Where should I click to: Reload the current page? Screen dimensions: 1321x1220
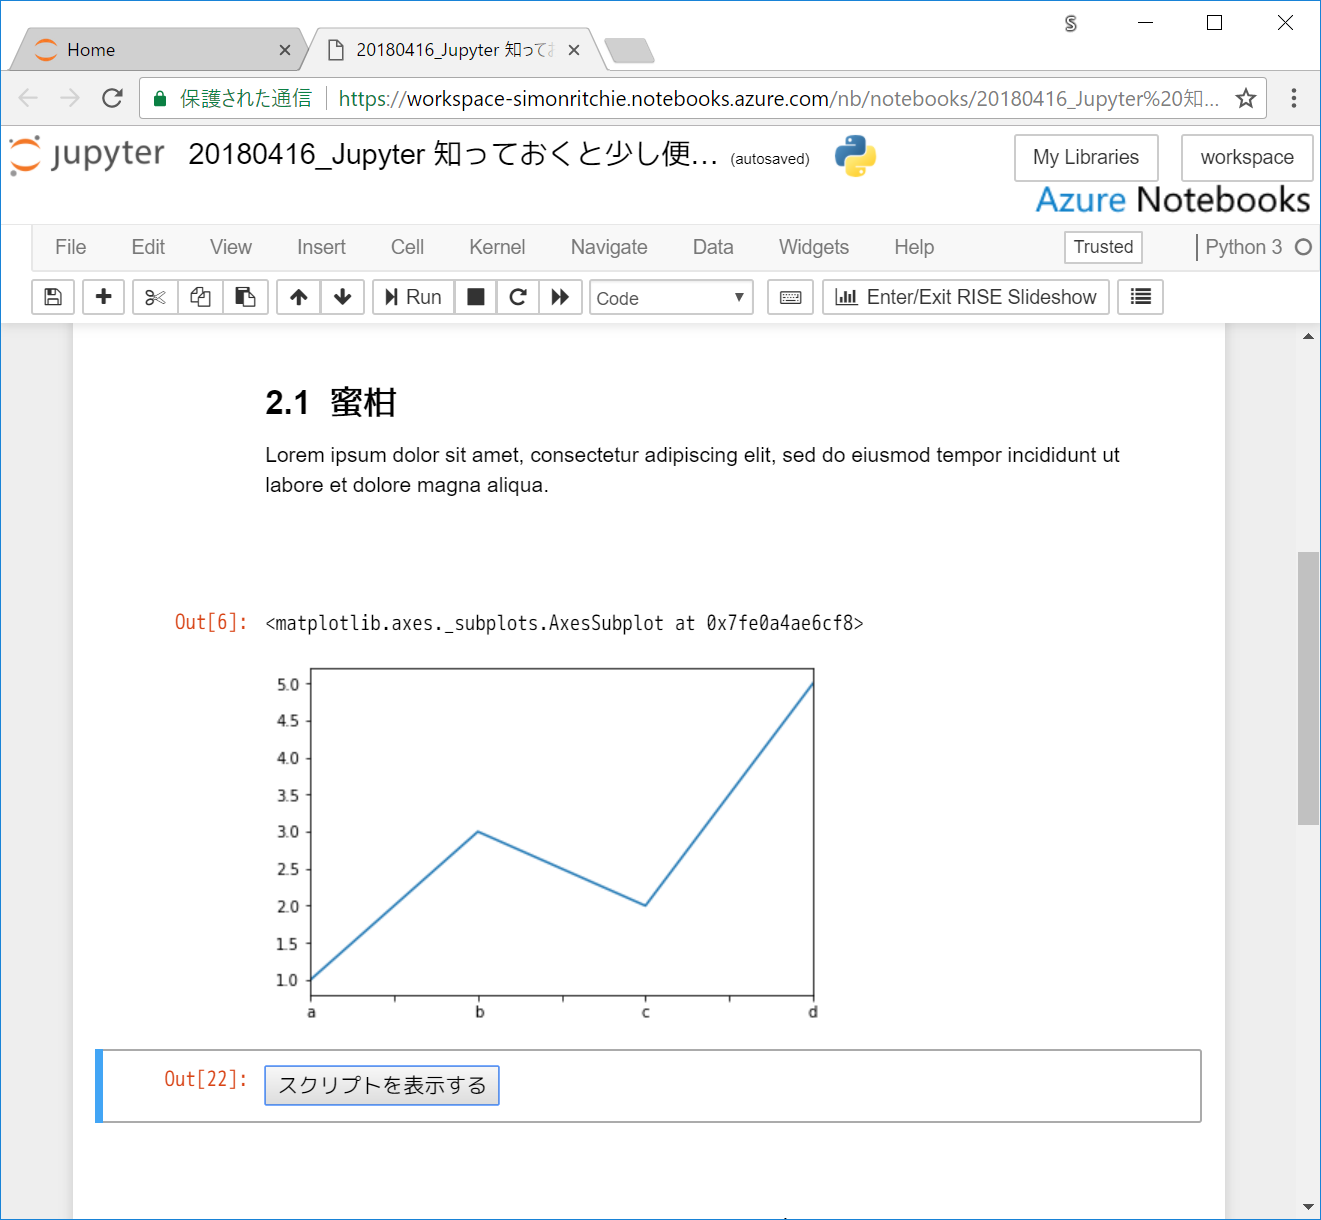pyautogui.click(x=112, y=98)
